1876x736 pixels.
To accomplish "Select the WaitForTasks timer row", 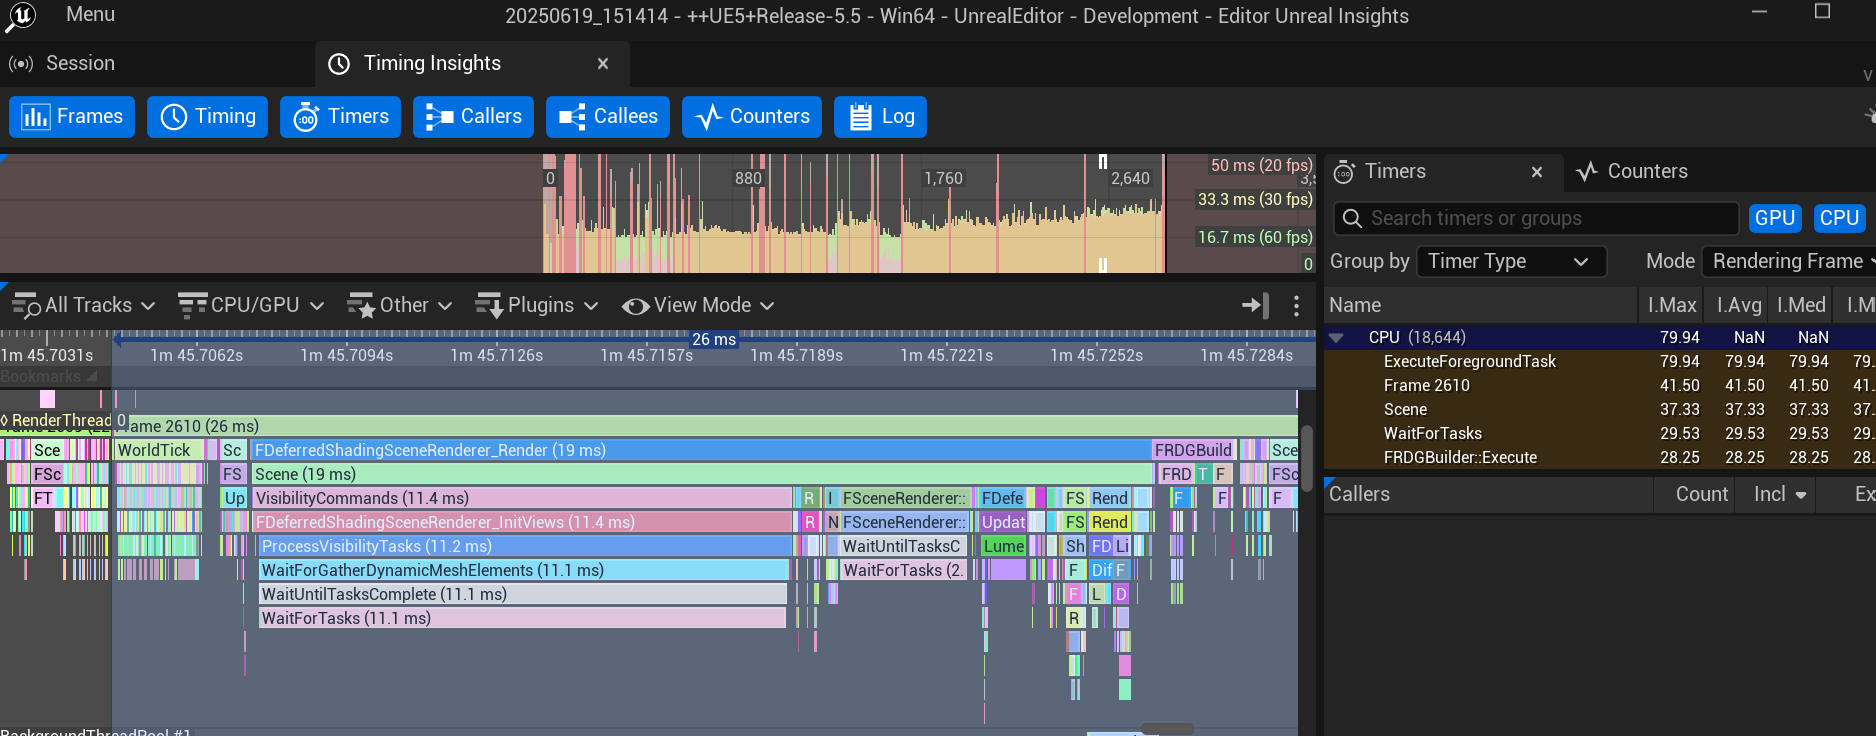I will [1600, 434].
